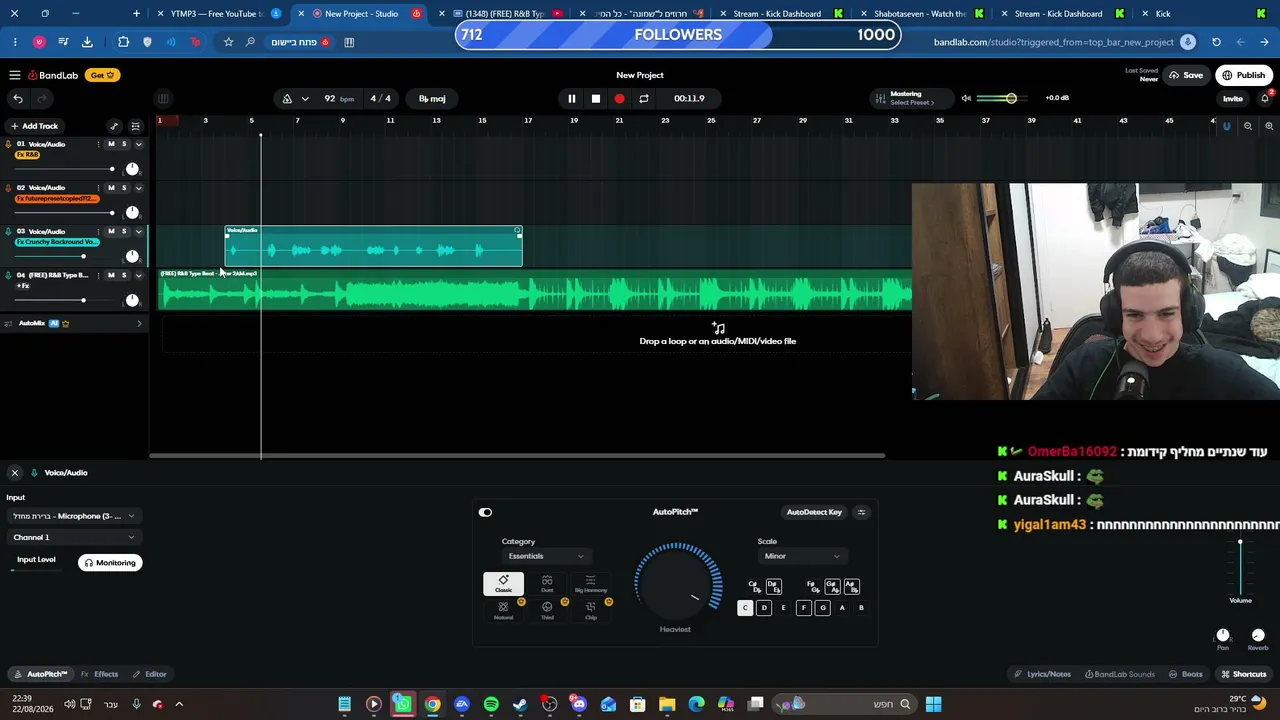The height and width of the screenshot is (720, 1280).
Task: Stop playback
Action: click(x=595, y=98)
